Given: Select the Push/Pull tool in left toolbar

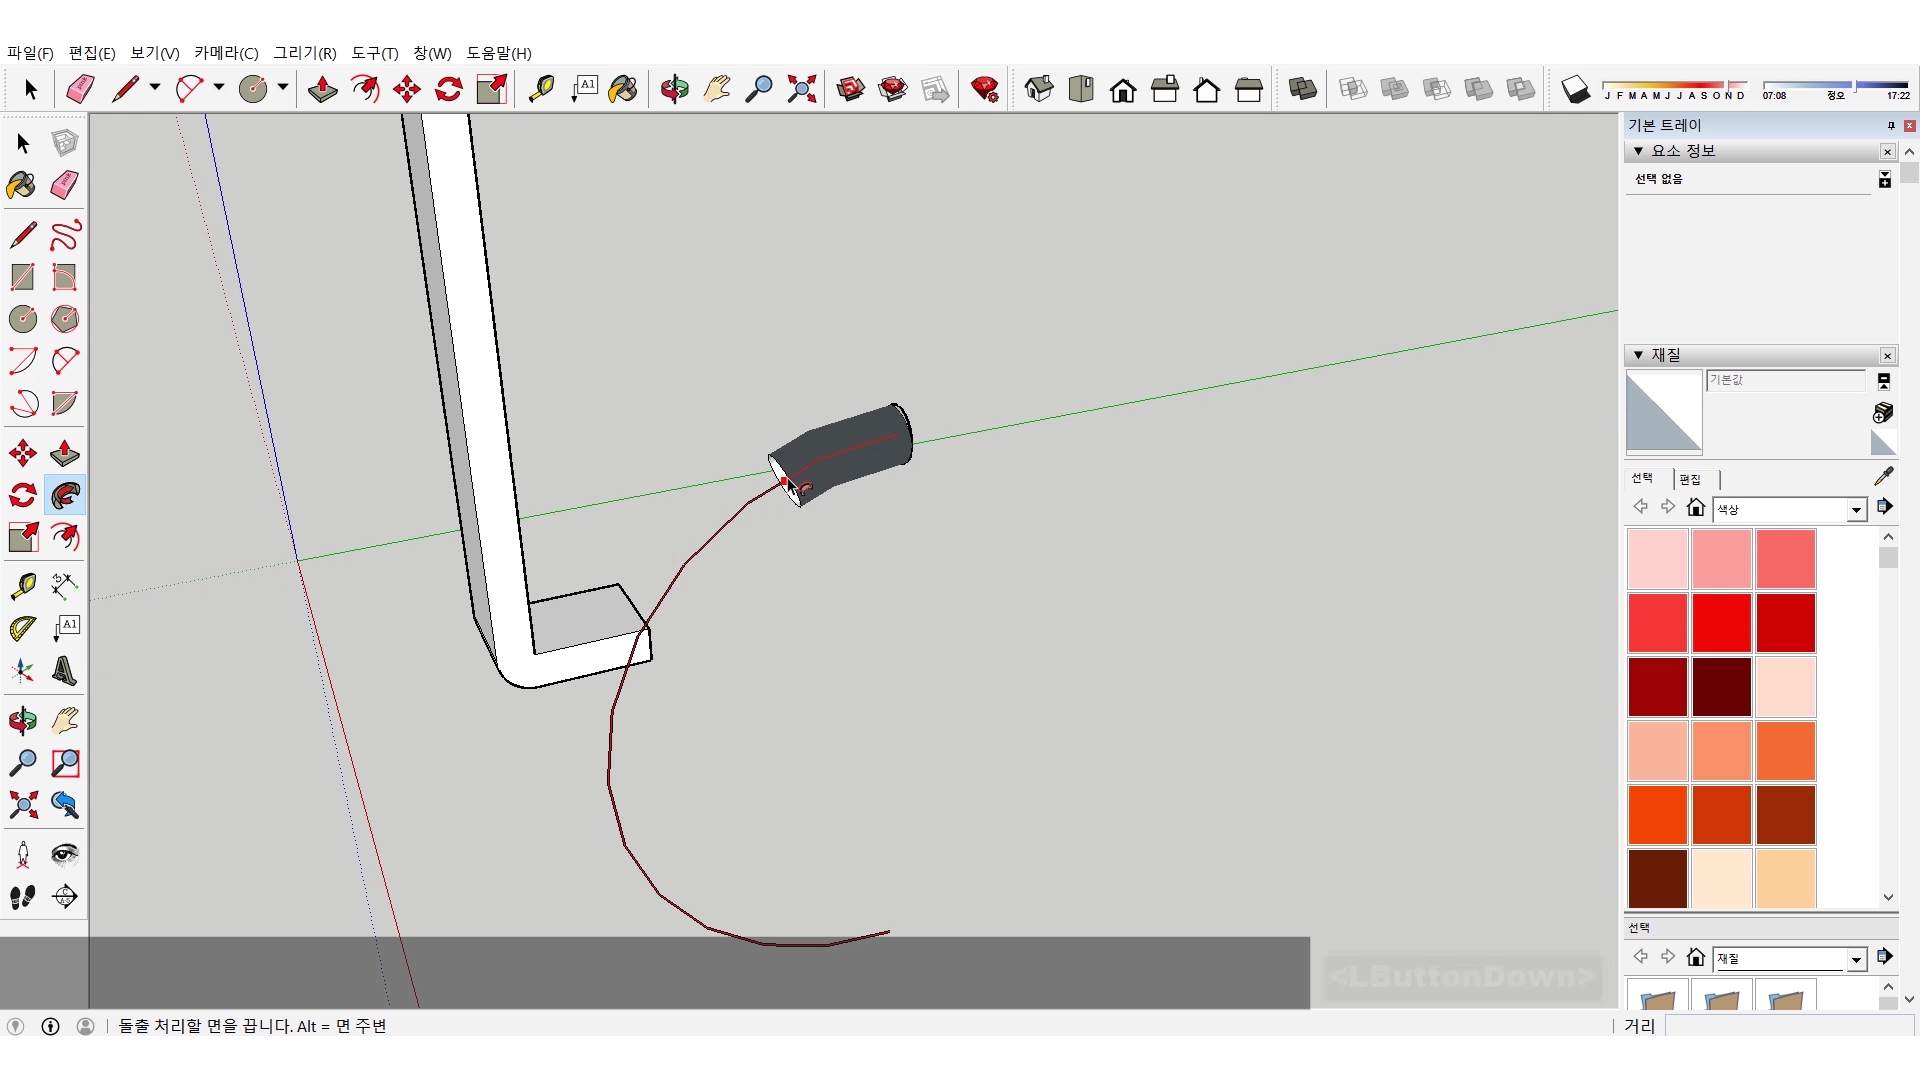Looking at the screenshot, I should (65, 453).
